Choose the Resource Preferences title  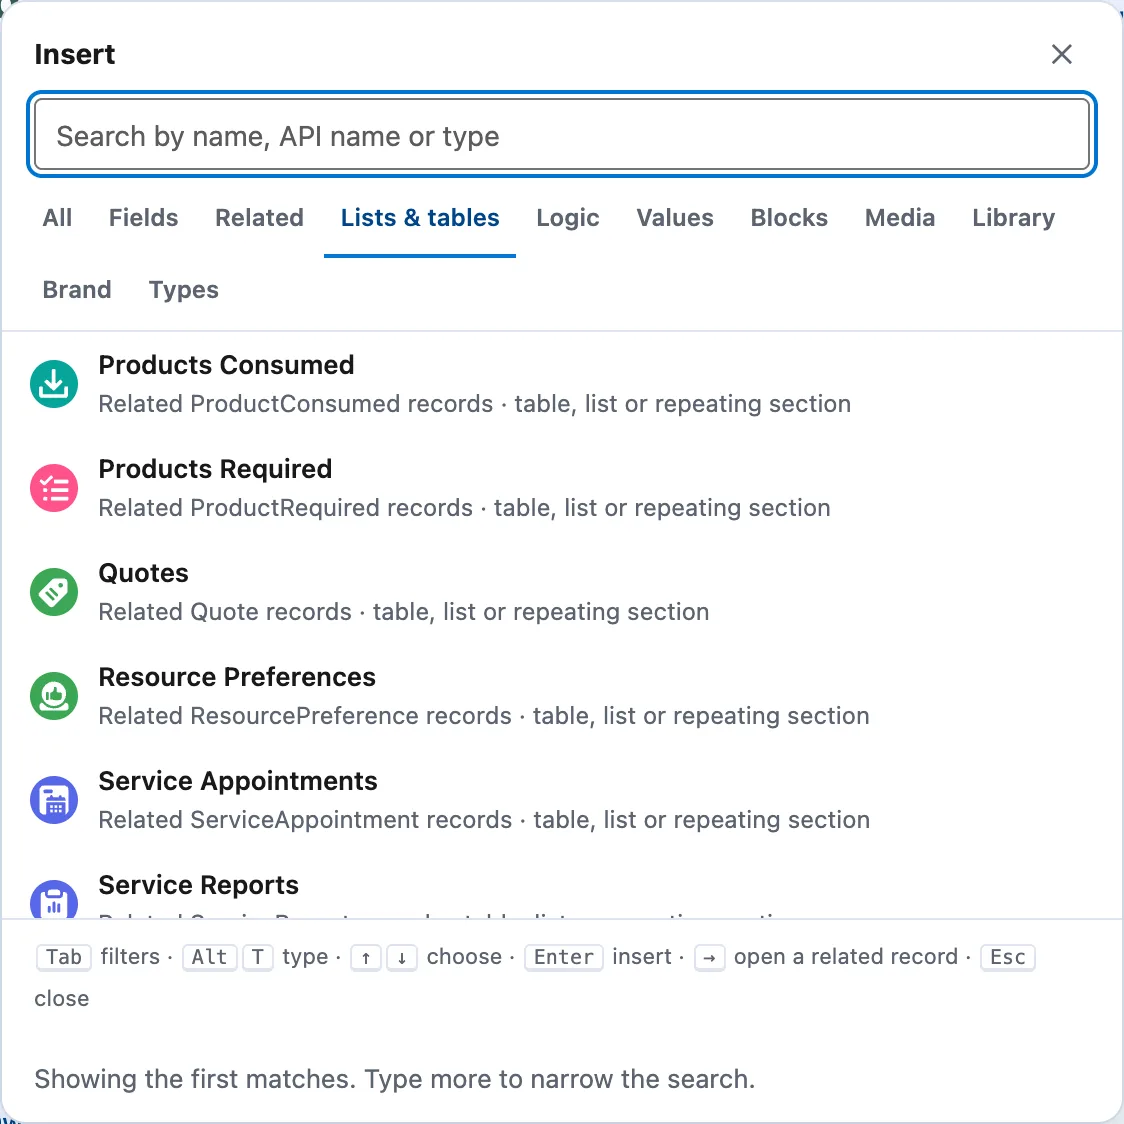click(237, 677)
